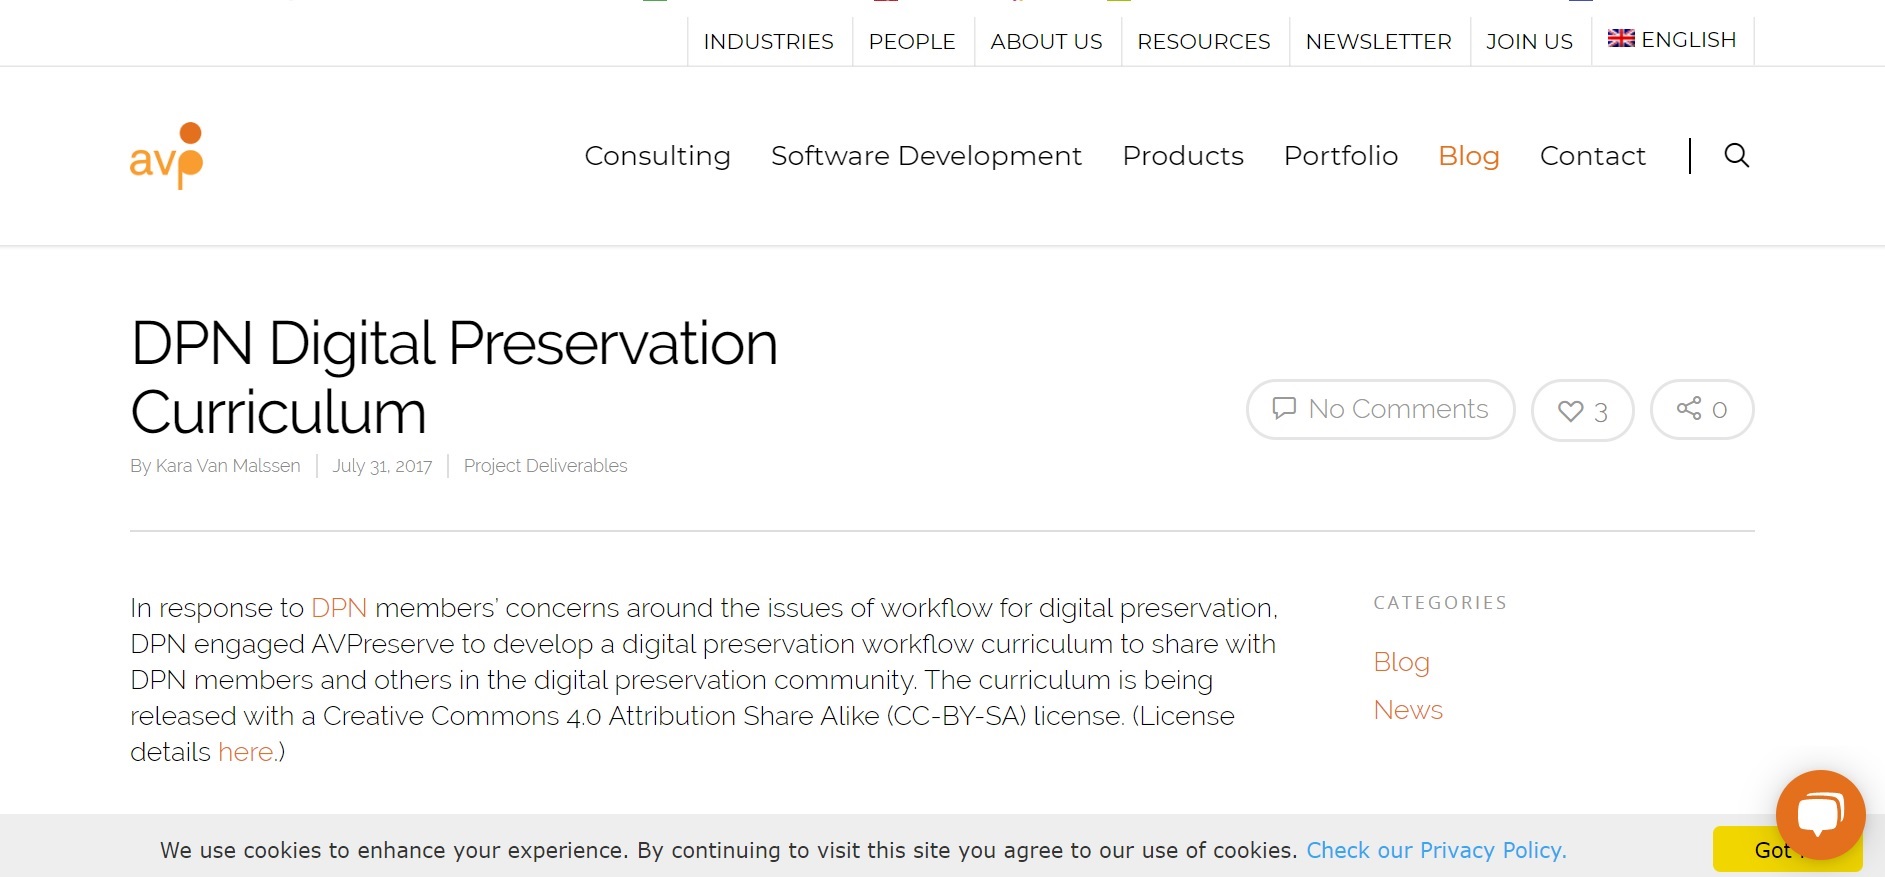Open the license details 'here' link
This screenshot has height=877, width=1885.
246,752
